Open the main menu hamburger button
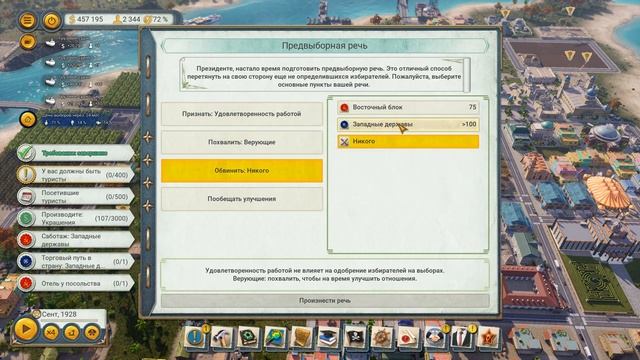Screen dimensions: 640x360 point(27,20)
